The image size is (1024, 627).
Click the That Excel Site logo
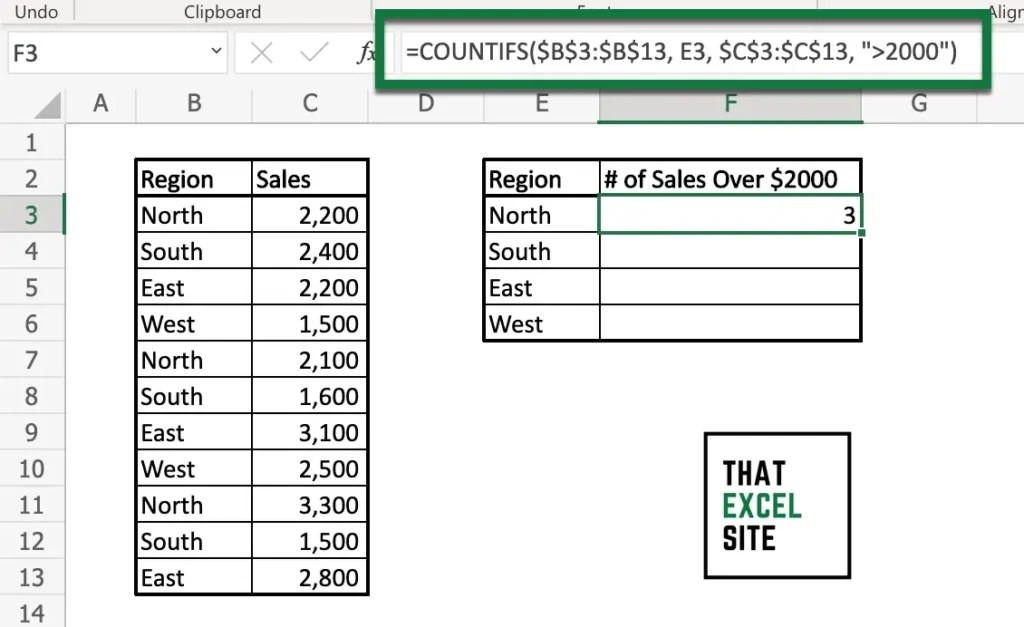777,505
